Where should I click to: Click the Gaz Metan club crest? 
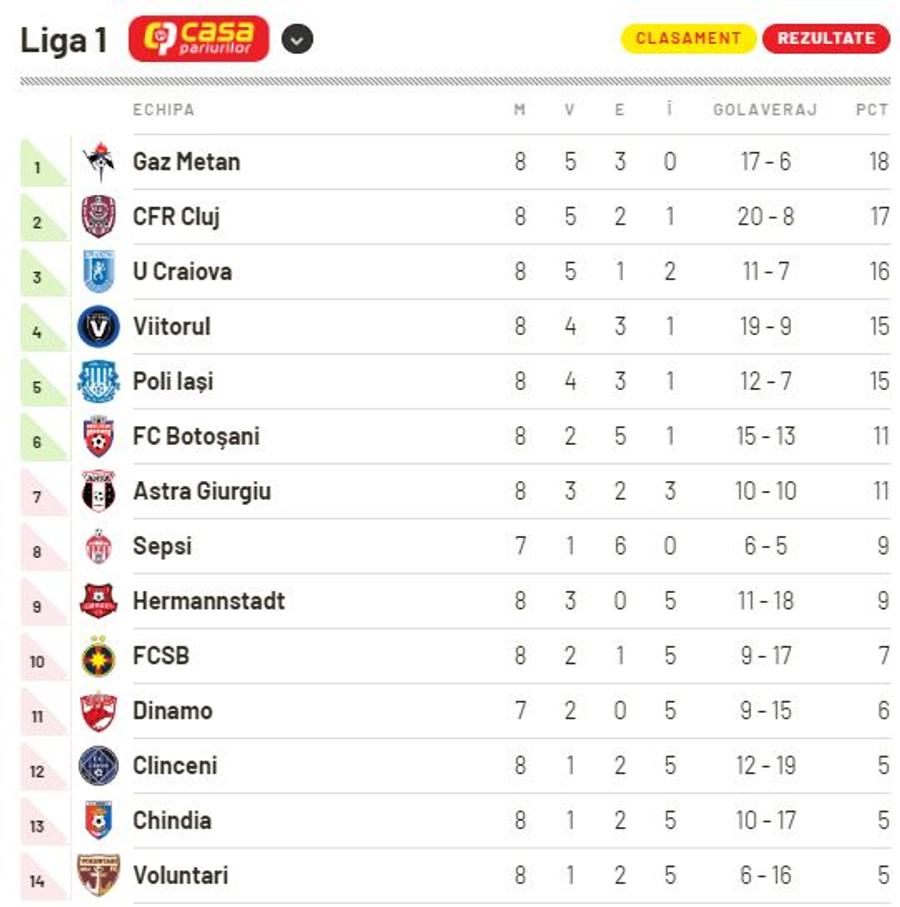[x=99, y=161]
